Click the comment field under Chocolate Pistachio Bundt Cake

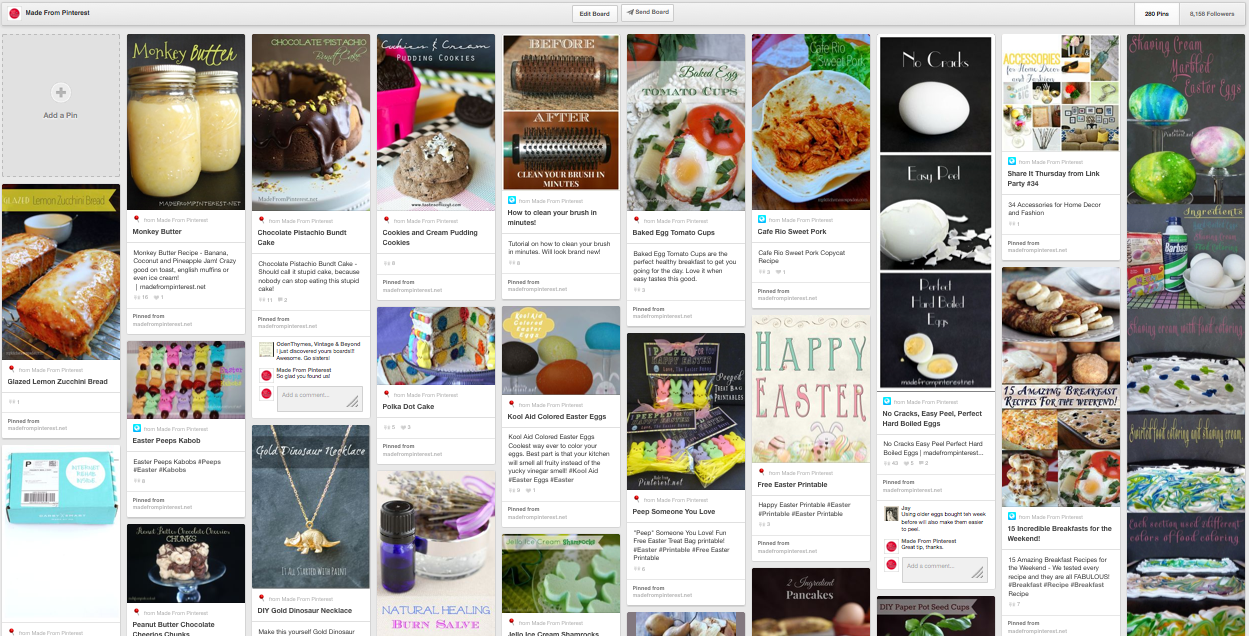[320, 398]
